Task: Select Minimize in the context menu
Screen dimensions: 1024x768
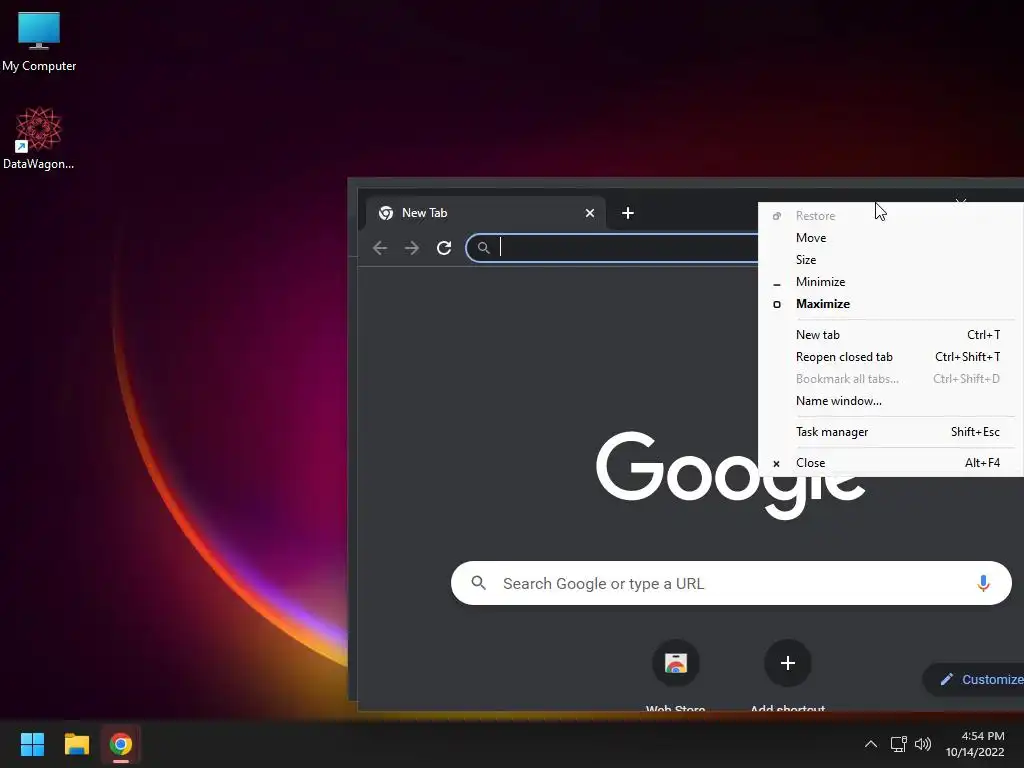Action: (x=890, y=282)
